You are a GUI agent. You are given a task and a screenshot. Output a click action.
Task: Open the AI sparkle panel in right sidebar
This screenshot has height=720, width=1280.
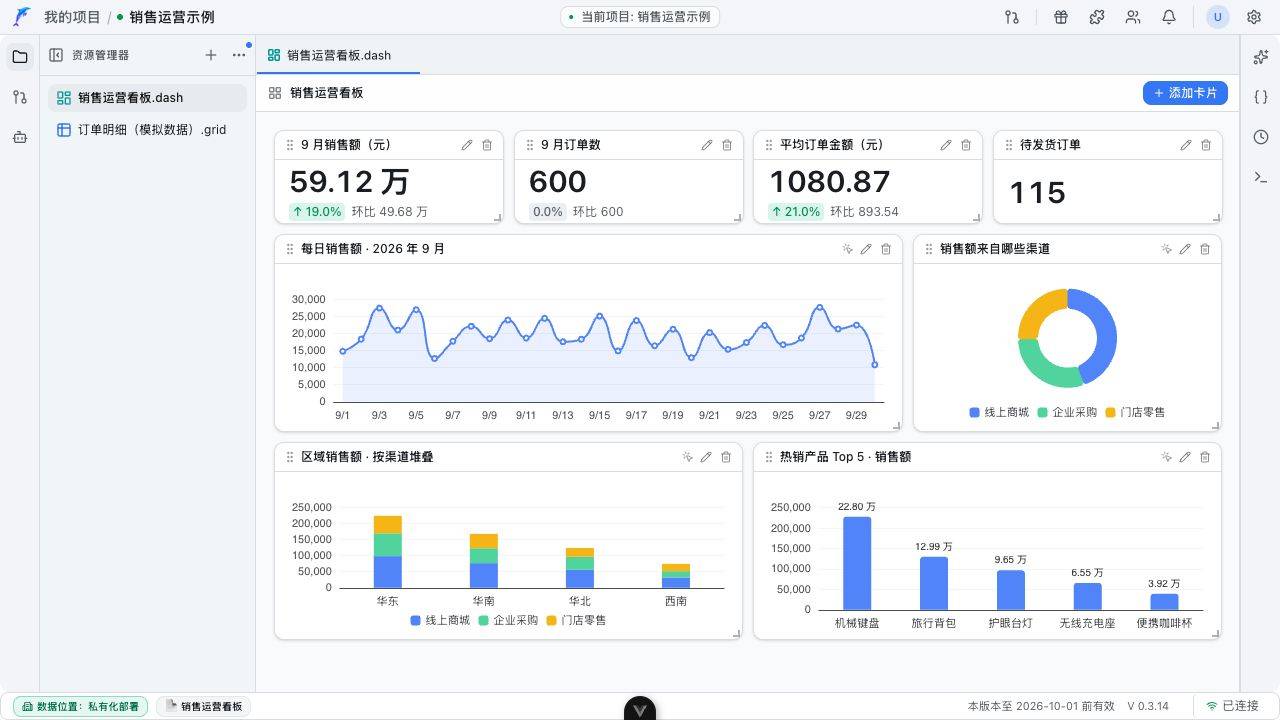1261,57
